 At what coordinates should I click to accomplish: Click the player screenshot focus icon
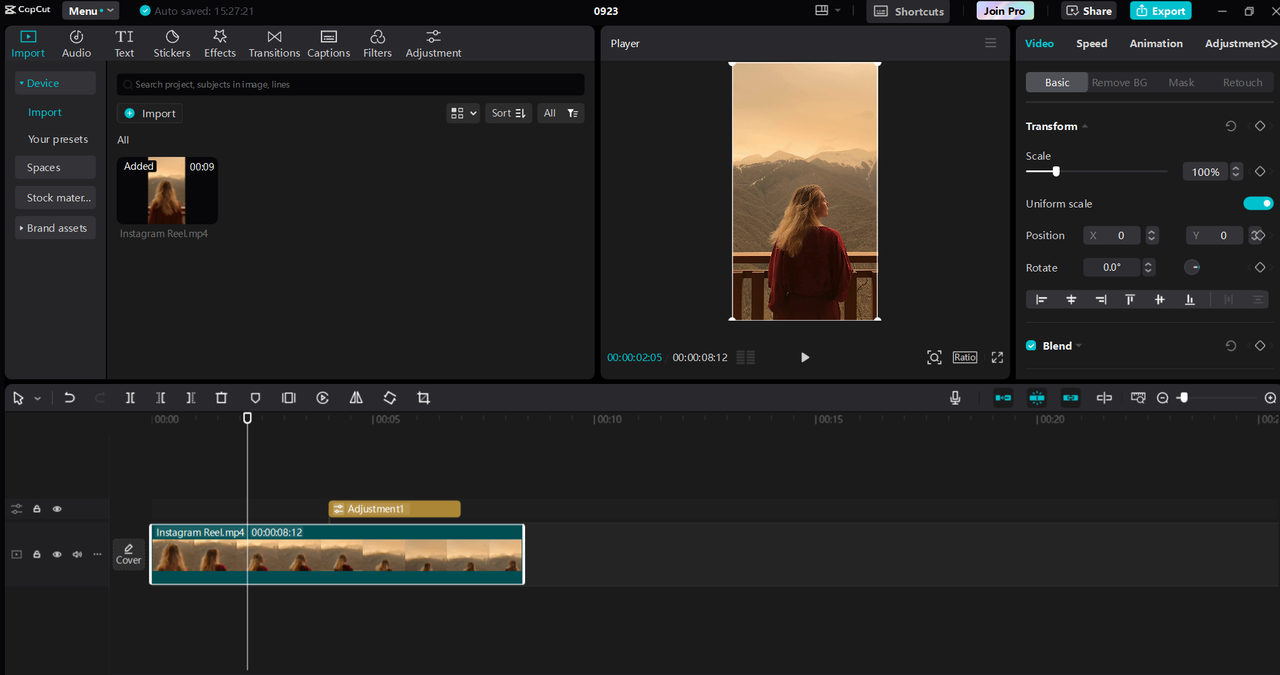934,357
